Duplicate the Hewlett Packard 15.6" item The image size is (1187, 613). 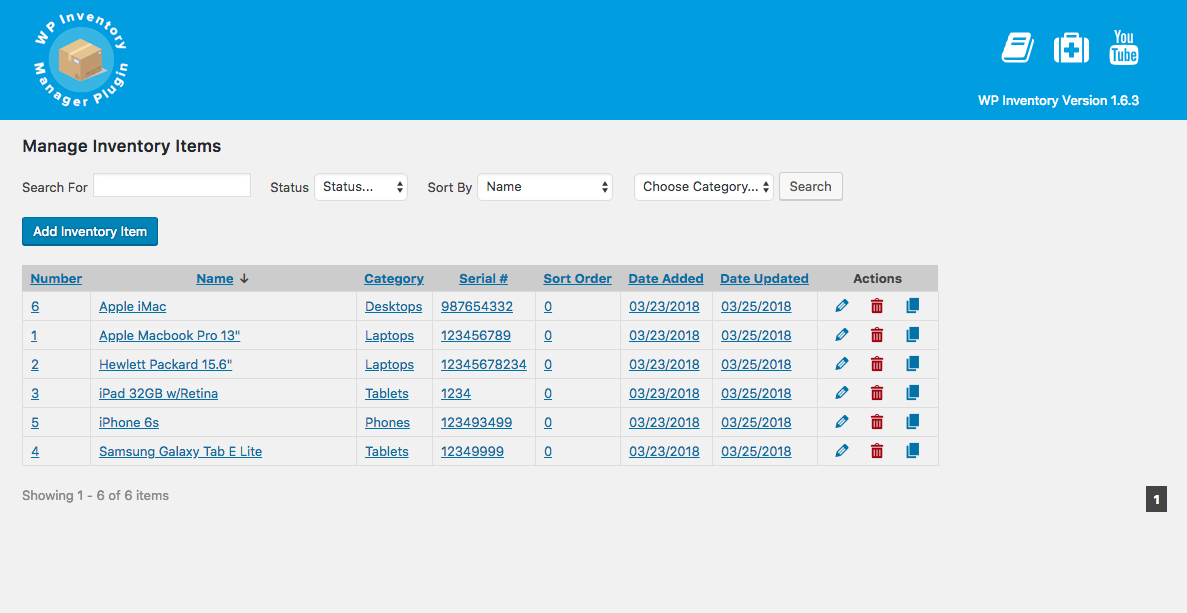coord(912,364)
